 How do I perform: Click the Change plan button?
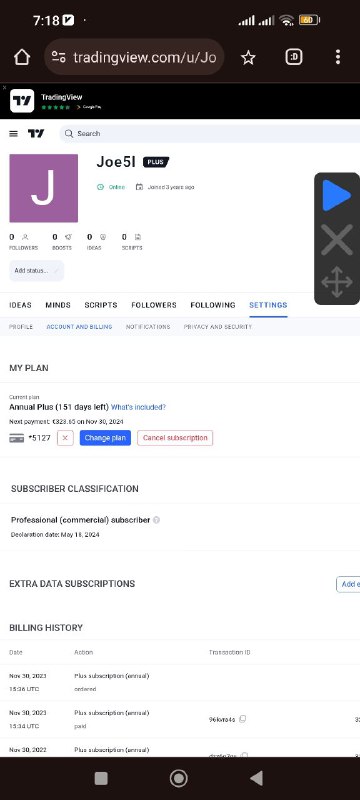[105, 438]
